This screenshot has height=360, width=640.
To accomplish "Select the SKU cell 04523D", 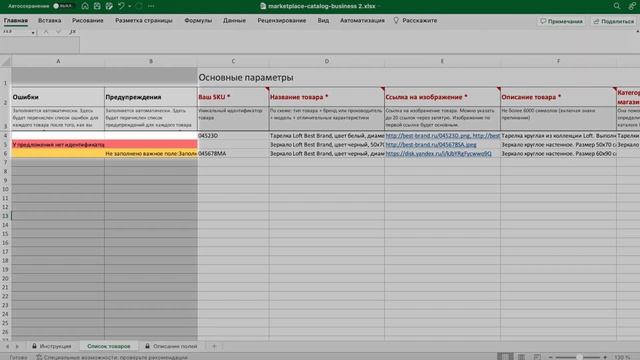I will click(233, 136).
